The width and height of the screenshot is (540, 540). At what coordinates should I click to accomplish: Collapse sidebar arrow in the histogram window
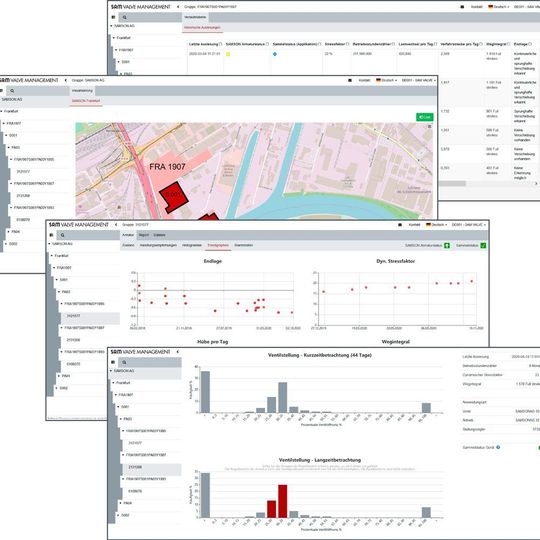click(x=178, y=352)
